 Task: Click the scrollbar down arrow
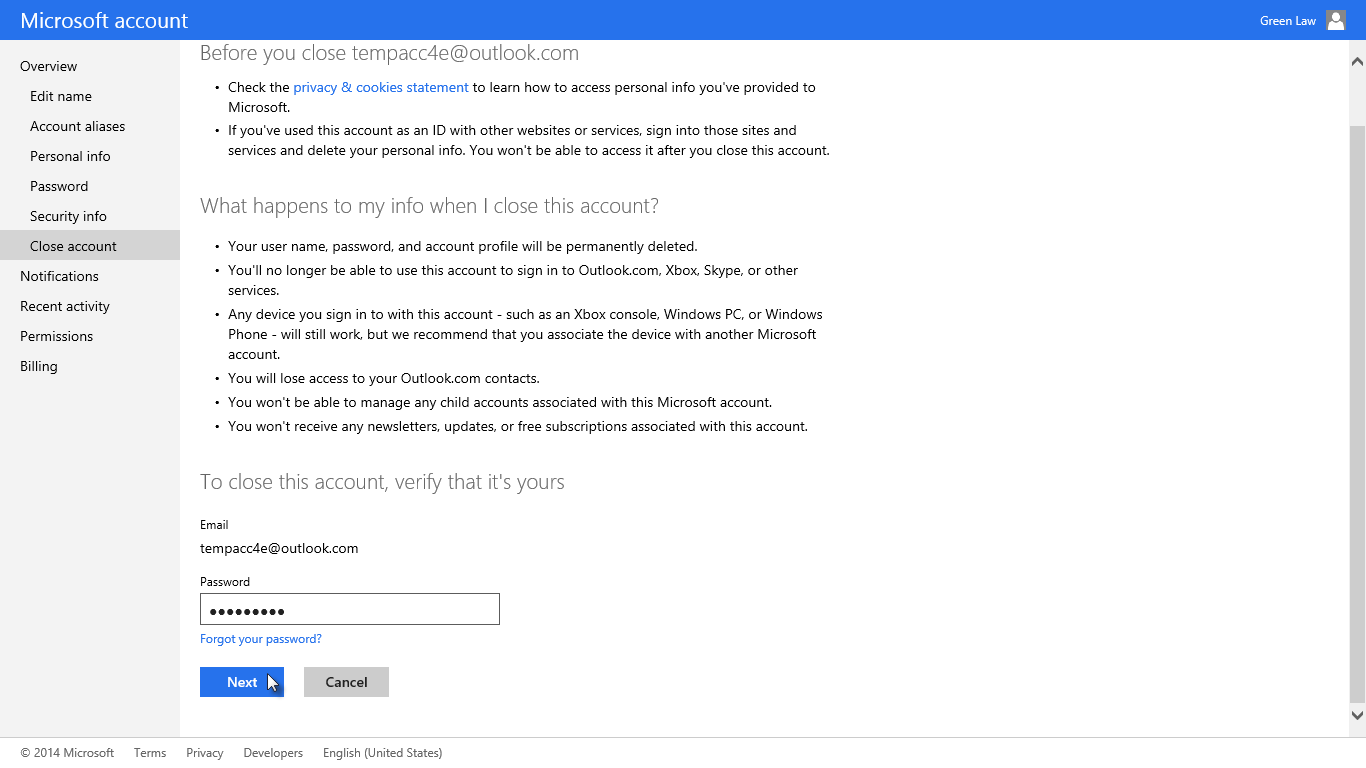click(x=1358, y=715)
